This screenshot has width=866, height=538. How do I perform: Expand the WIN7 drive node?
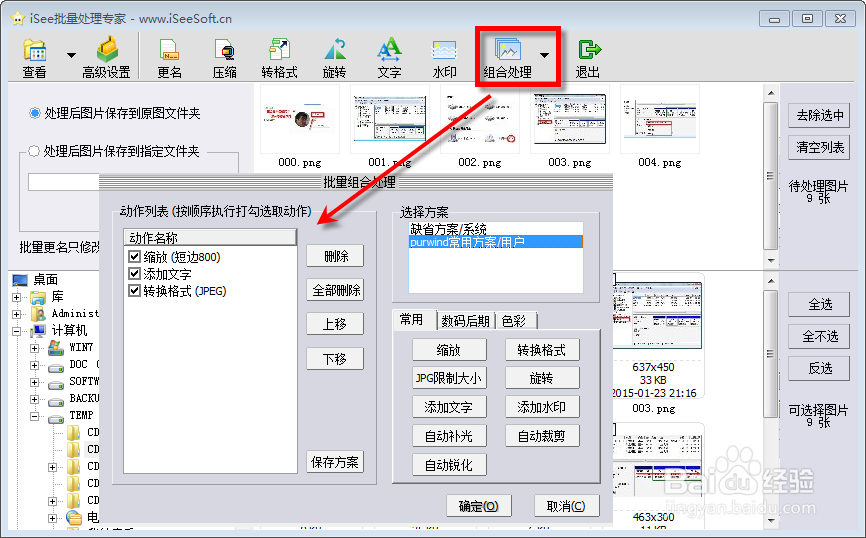tap(34, 348)
